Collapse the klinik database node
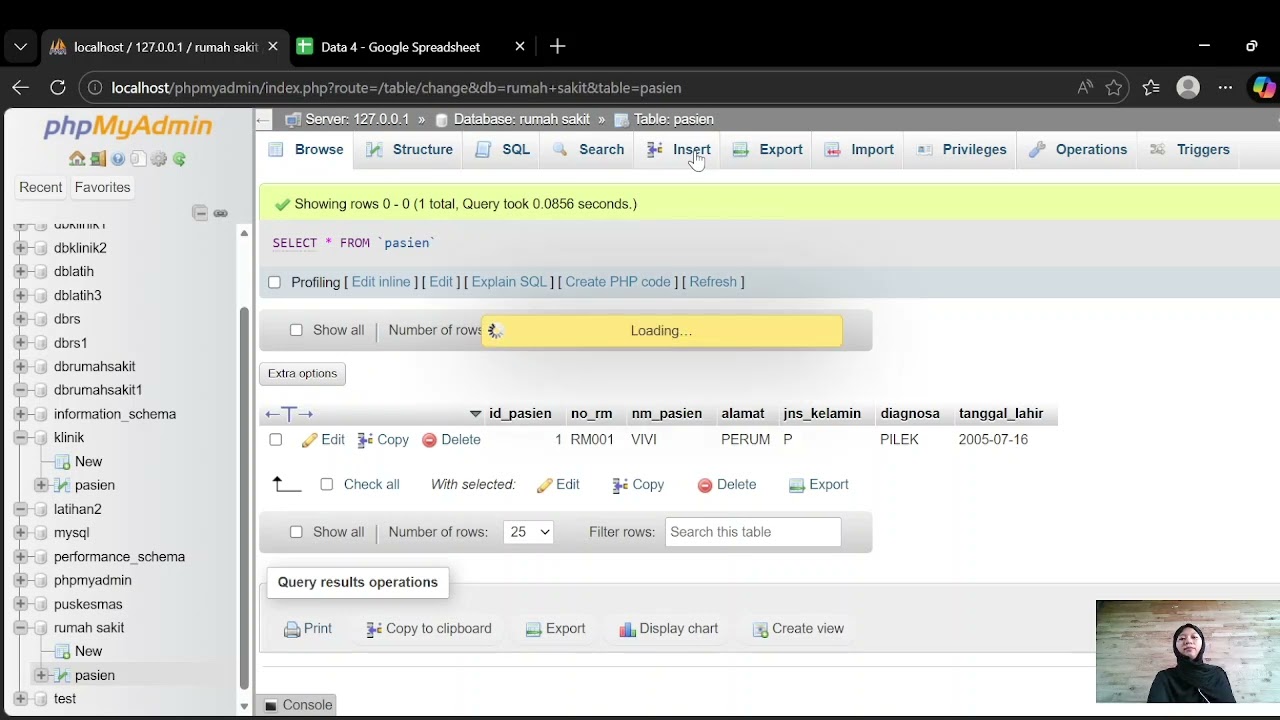This screenshot has height=720, width=1280. [20, 438]
